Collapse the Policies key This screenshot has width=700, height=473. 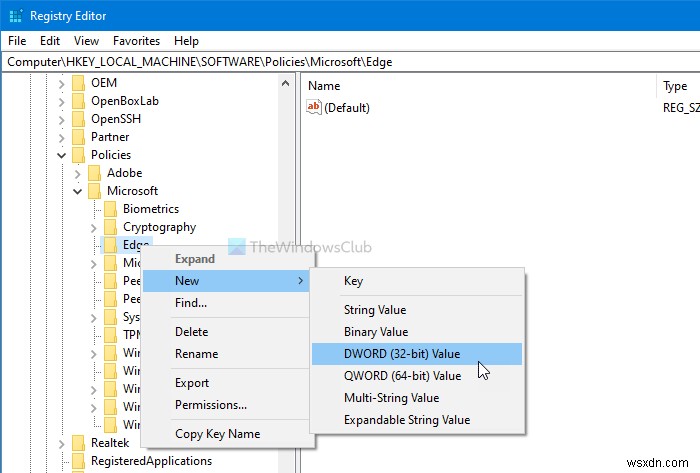pyautogui.click(x=62, y=155)
